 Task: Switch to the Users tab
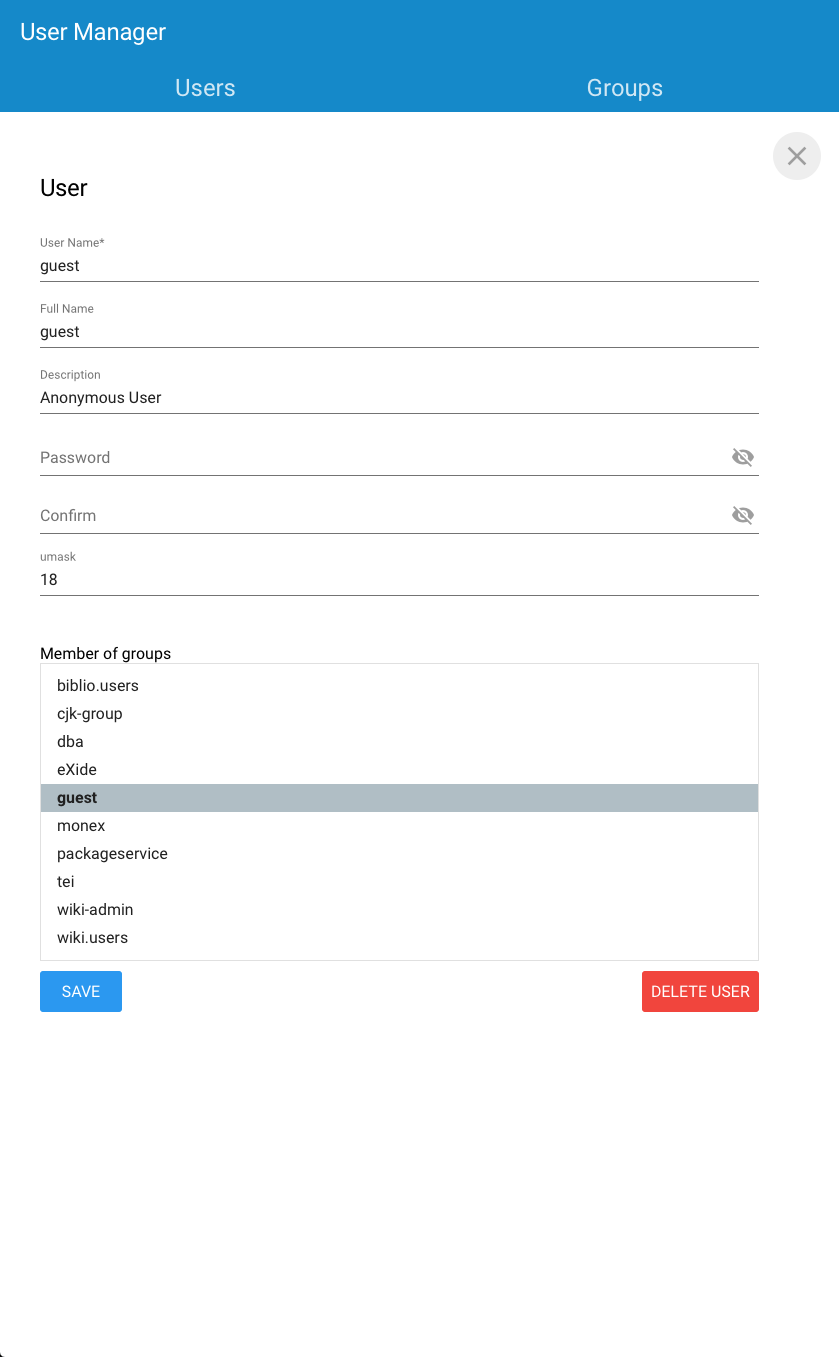click(x=205, y=88)
